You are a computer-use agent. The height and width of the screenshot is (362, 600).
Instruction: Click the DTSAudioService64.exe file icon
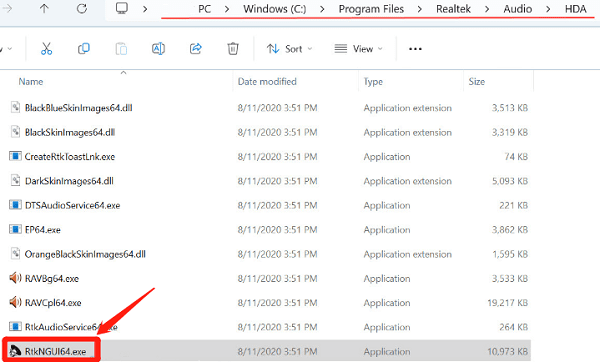click(15, 205)
